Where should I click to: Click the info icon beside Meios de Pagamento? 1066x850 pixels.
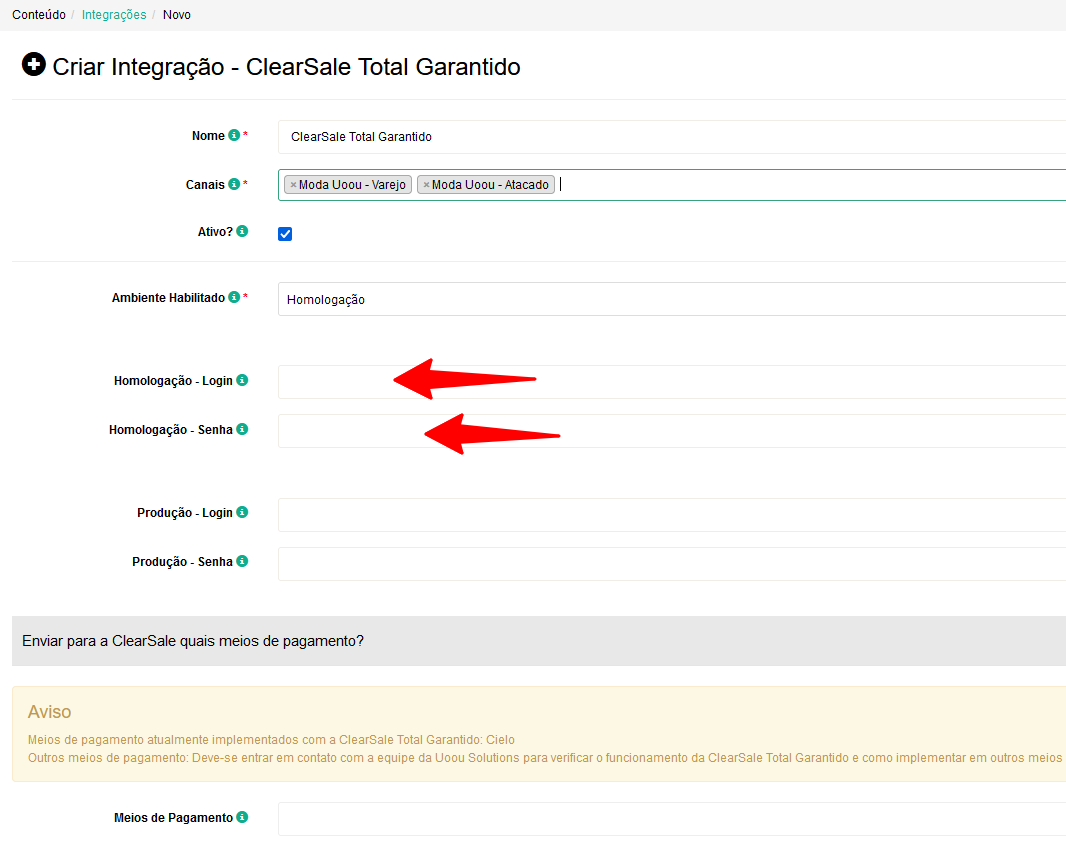242,817
